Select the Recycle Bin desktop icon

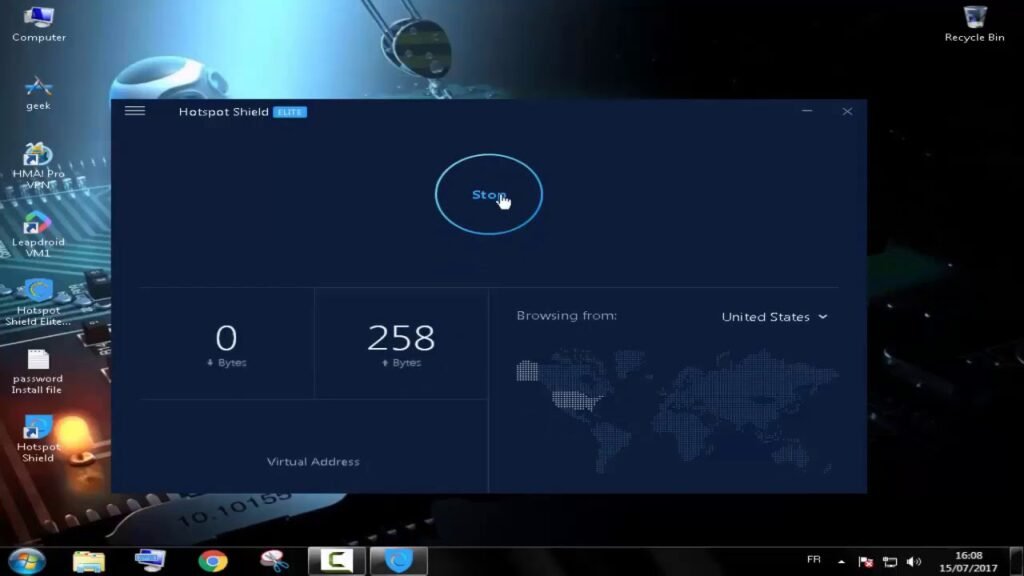pyautogui.click(x=974, y=24)
